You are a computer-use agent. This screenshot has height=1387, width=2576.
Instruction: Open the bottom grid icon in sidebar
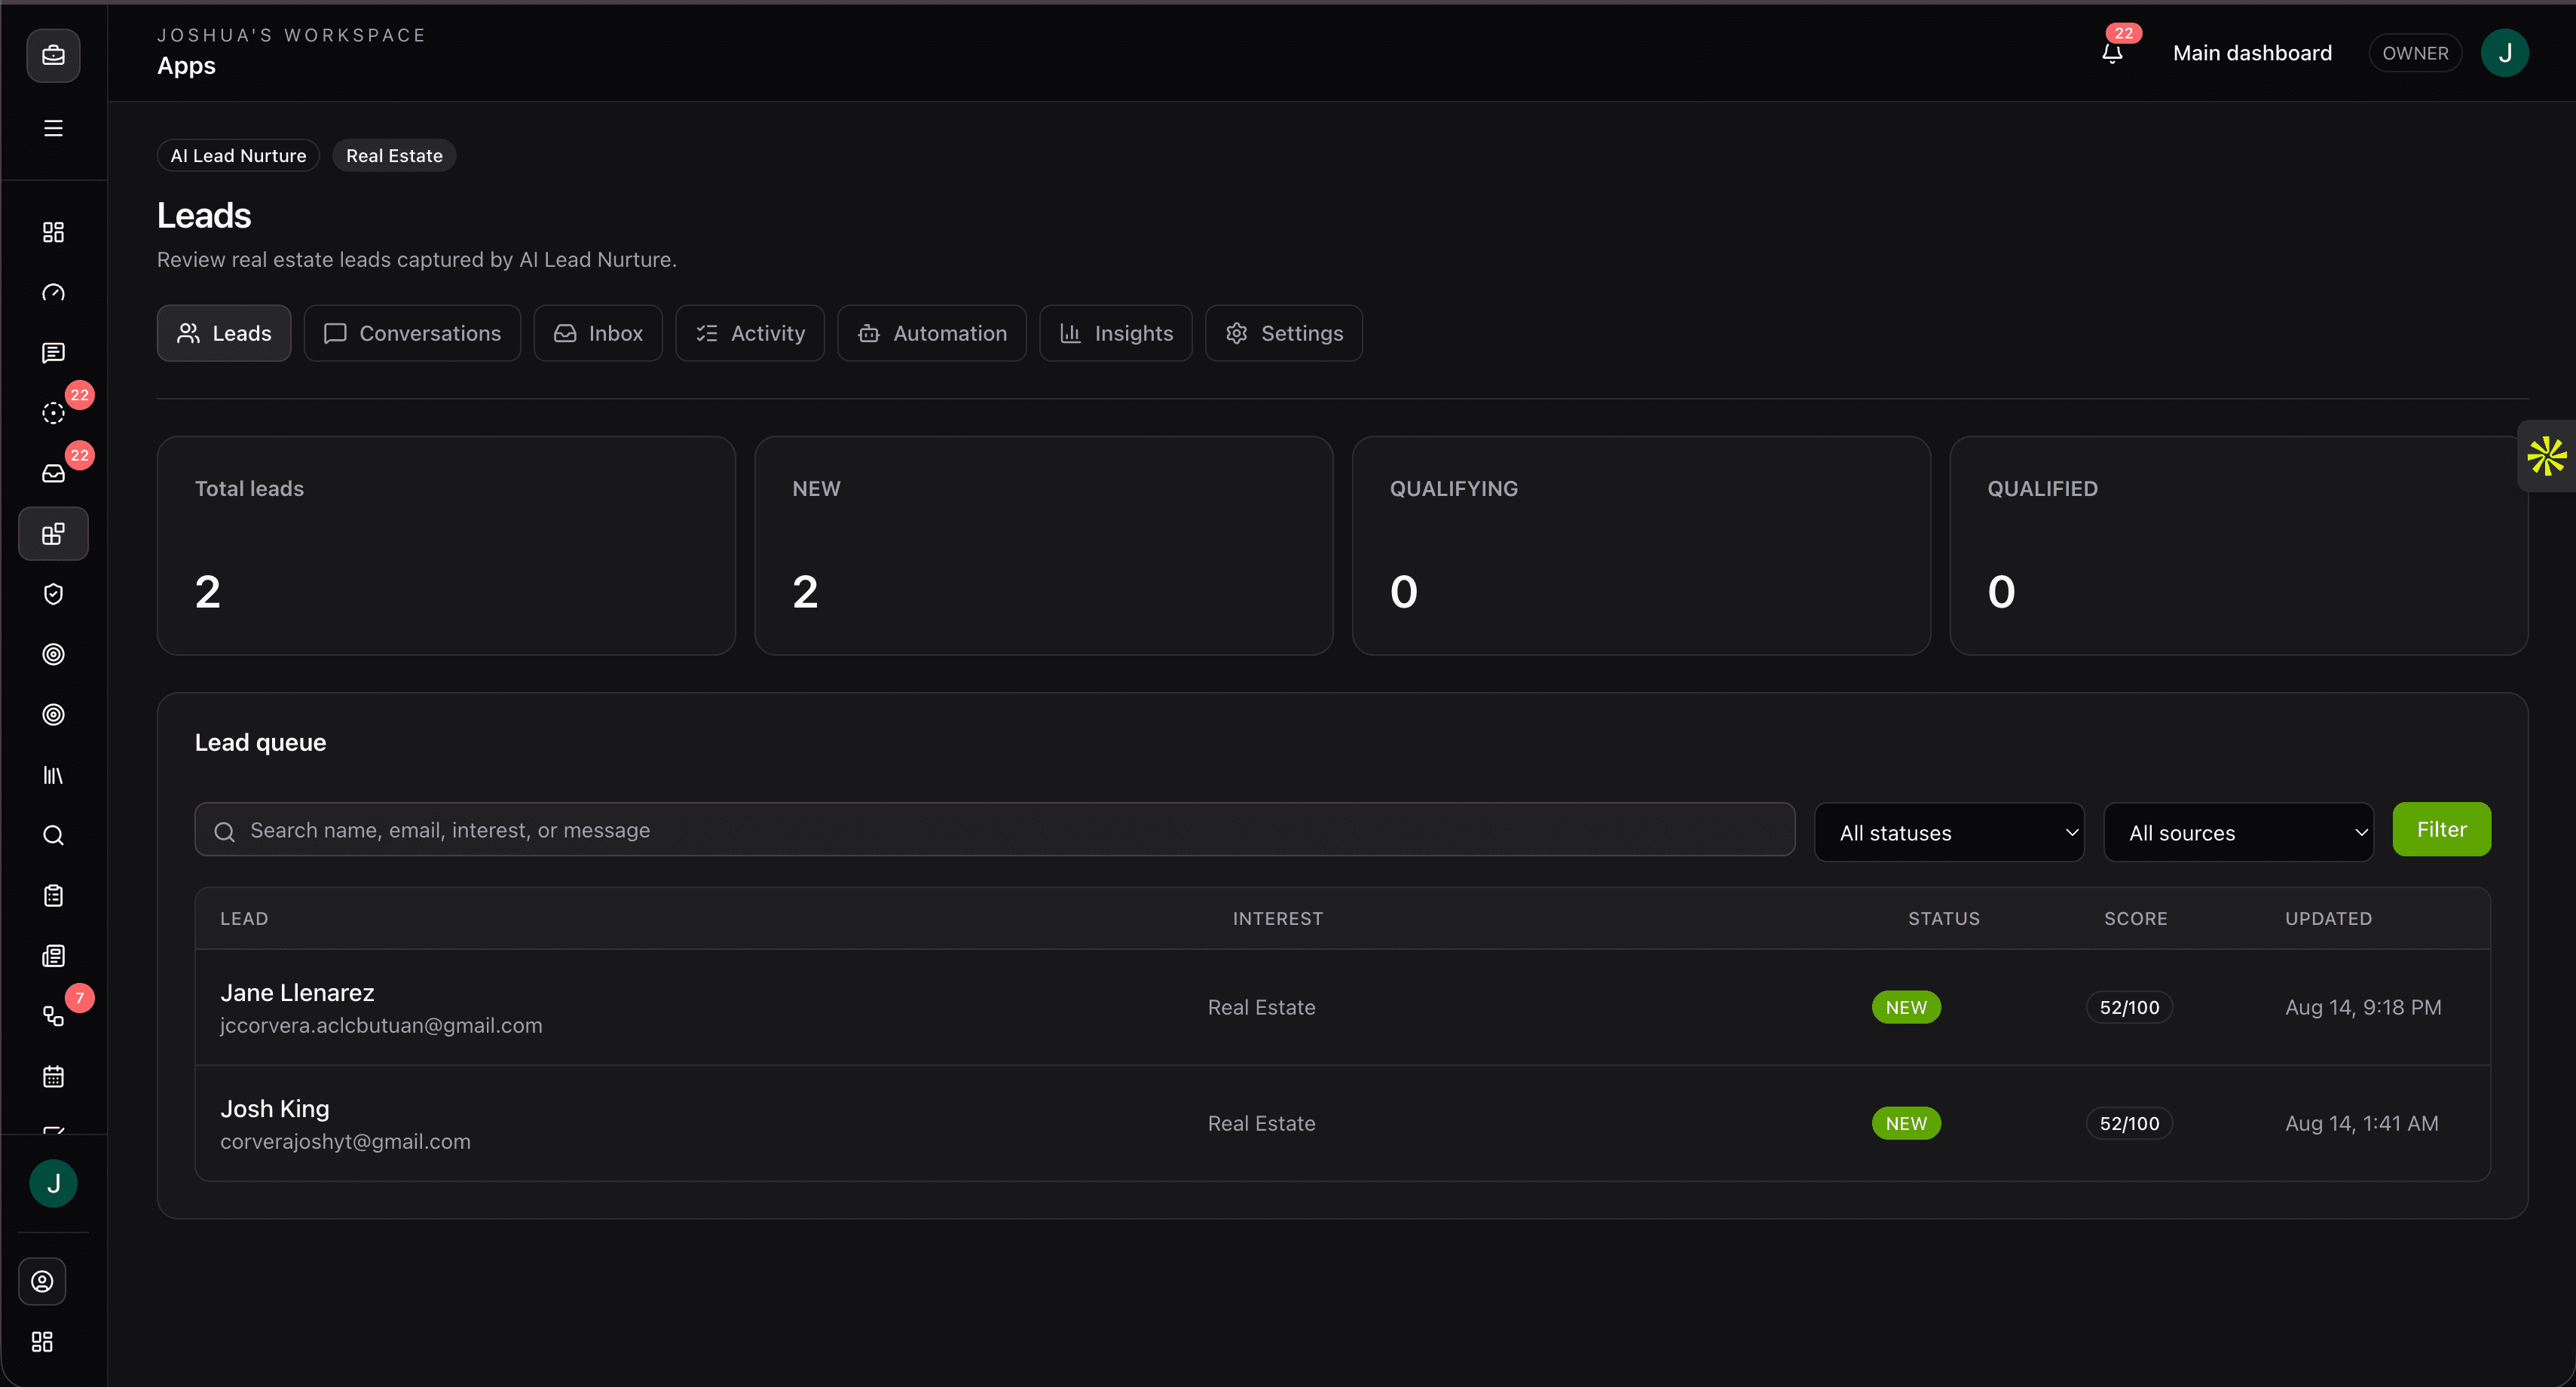42,1341
